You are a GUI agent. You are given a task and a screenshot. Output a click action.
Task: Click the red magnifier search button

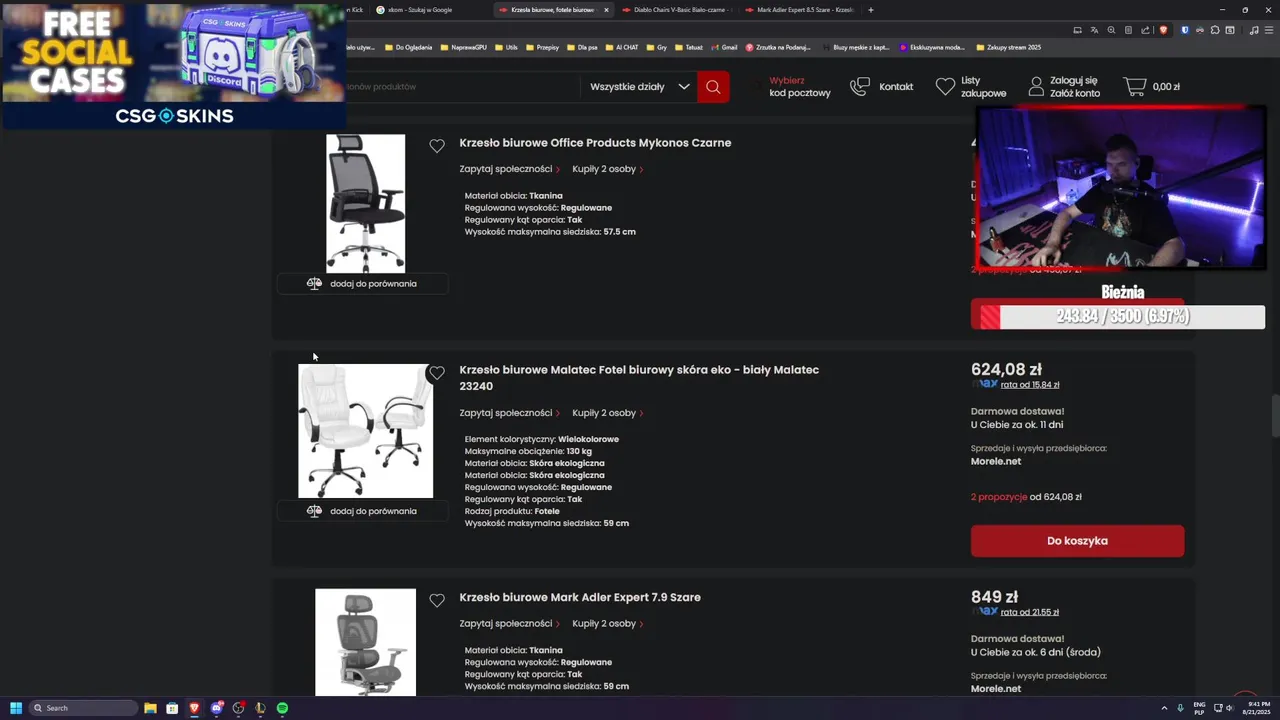click(713, 86)
